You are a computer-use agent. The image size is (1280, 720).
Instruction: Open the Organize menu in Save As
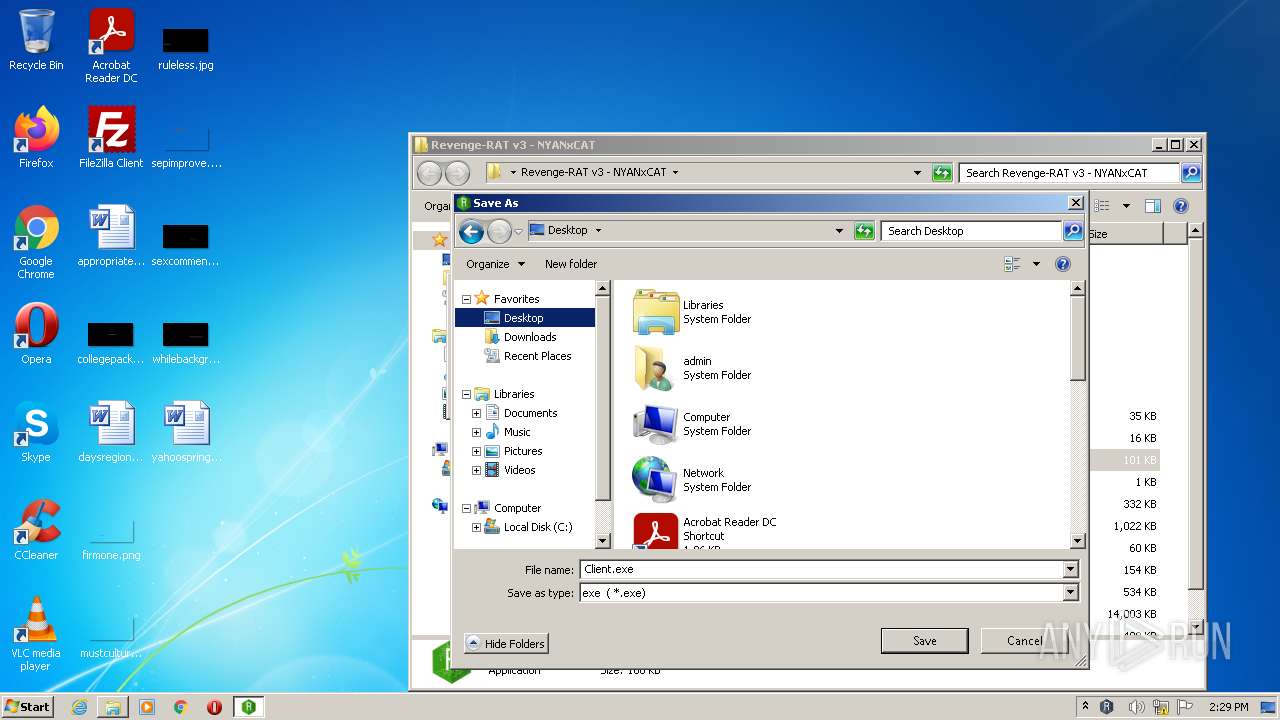tap(495, 264)
